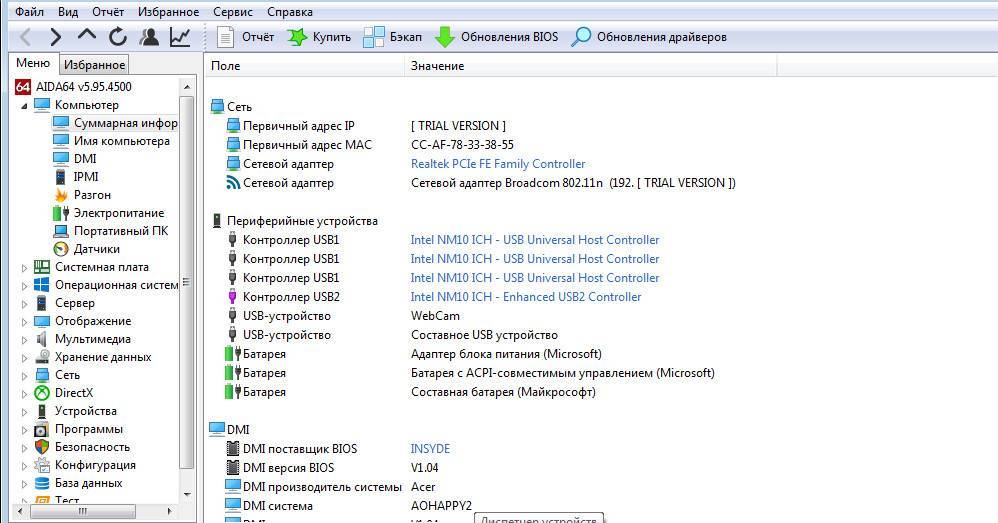The height and width of the screenshot is (523, 998).
Task: Click the Системная плата board icon
Action: point(42,267)
